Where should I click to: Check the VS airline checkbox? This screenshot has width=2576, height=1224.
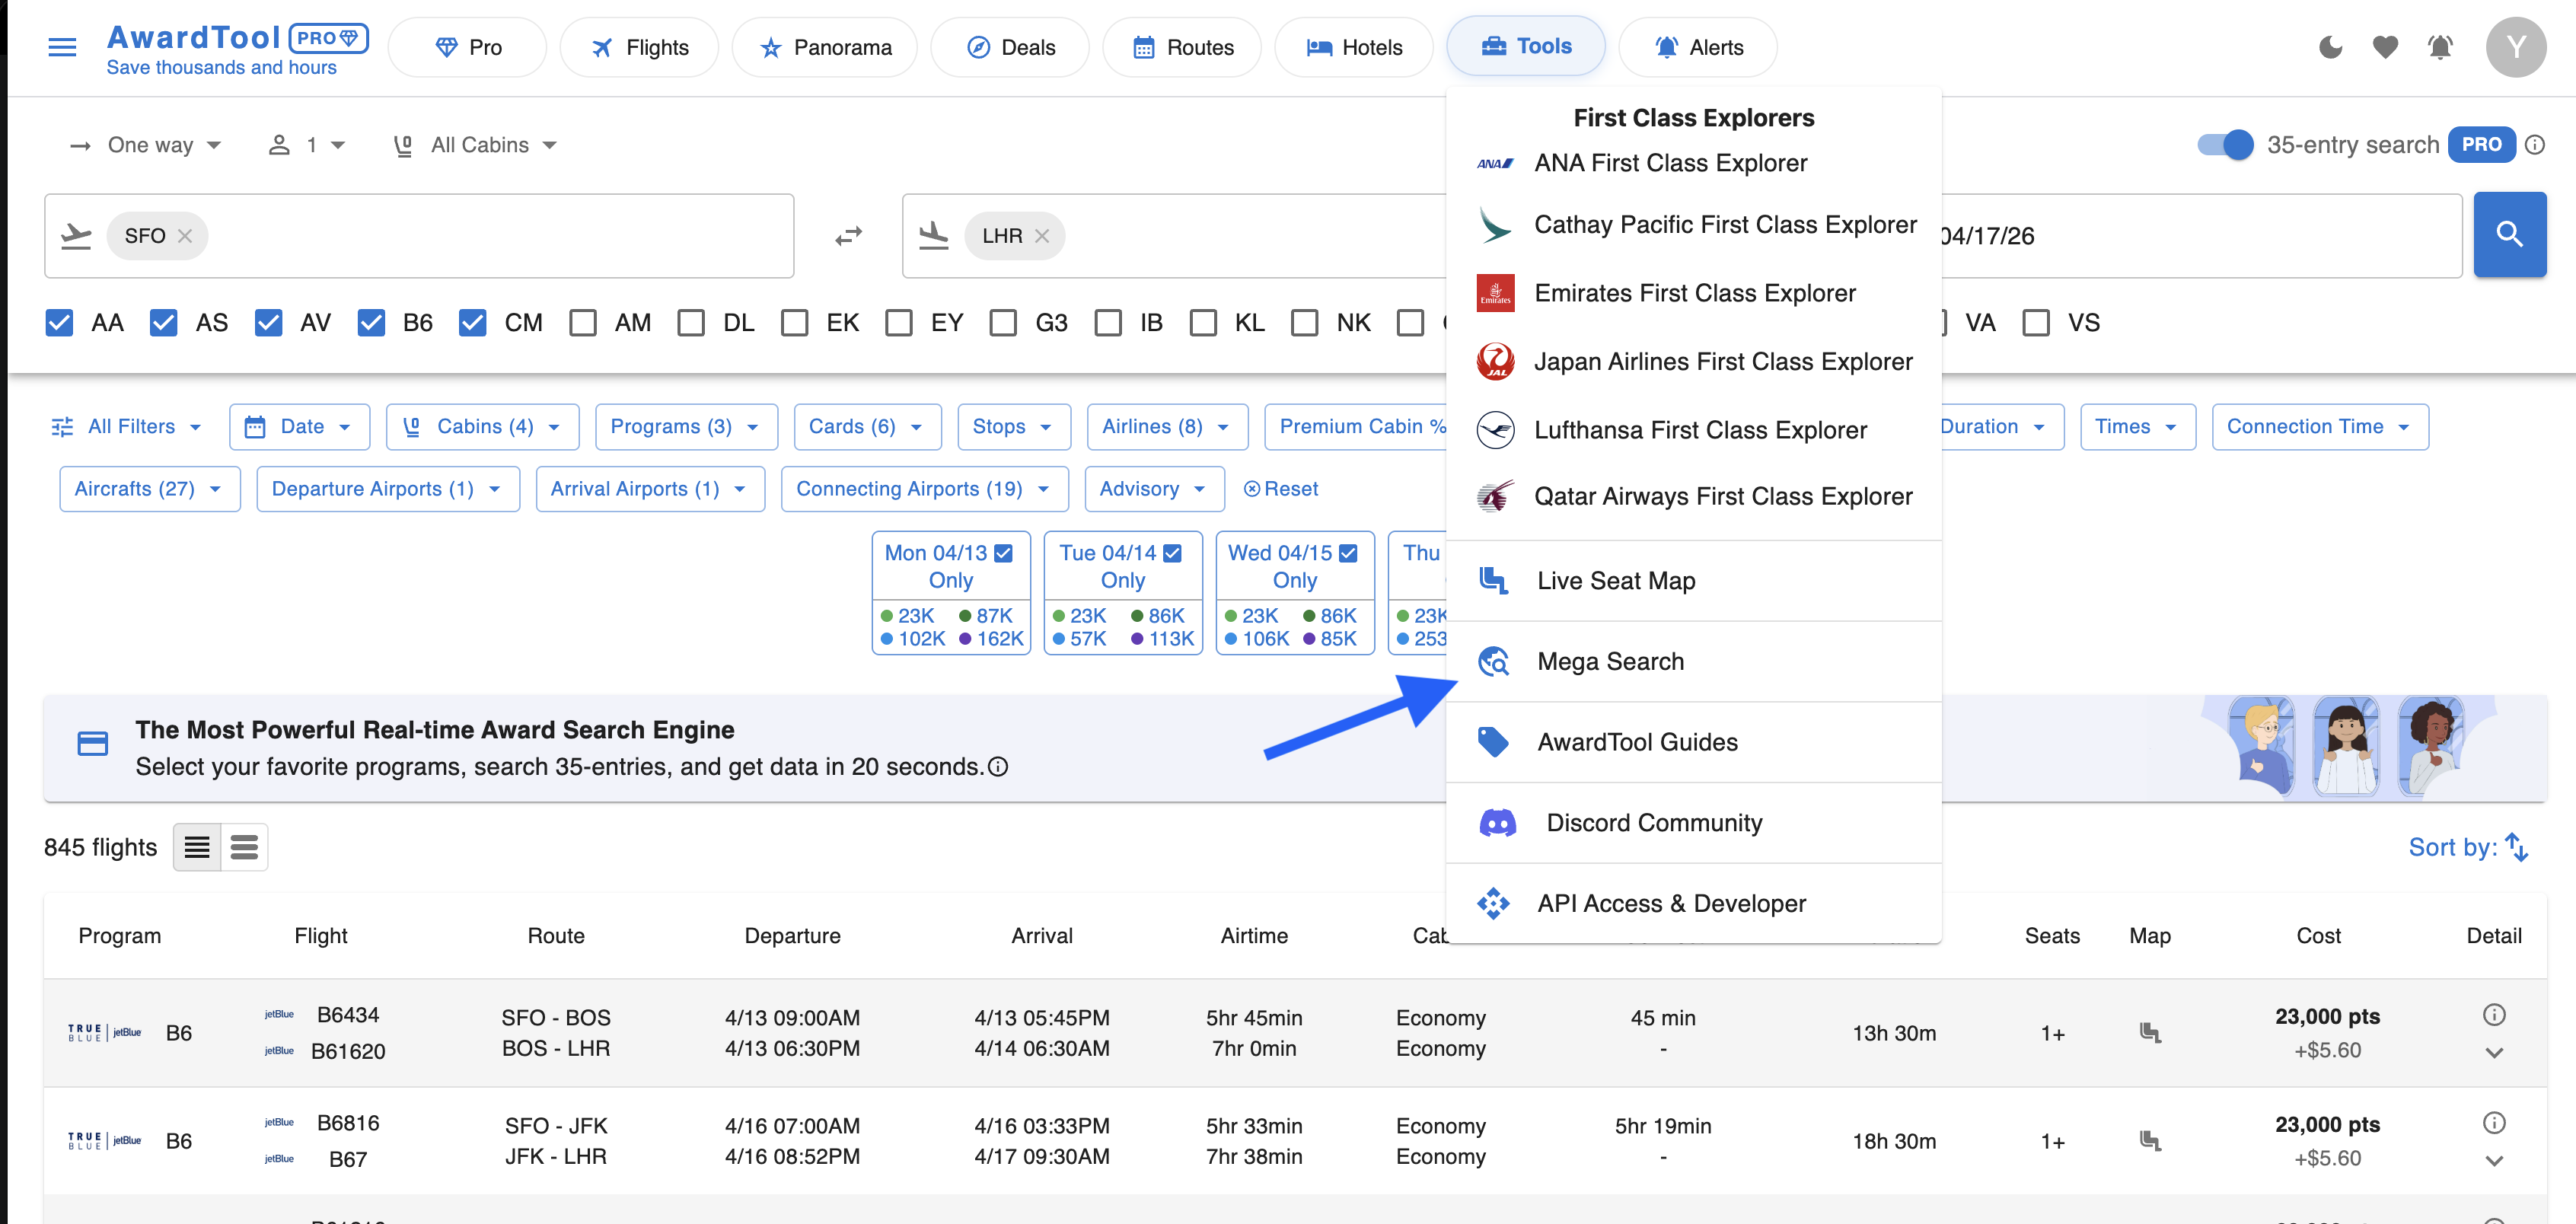point(2036,323)
